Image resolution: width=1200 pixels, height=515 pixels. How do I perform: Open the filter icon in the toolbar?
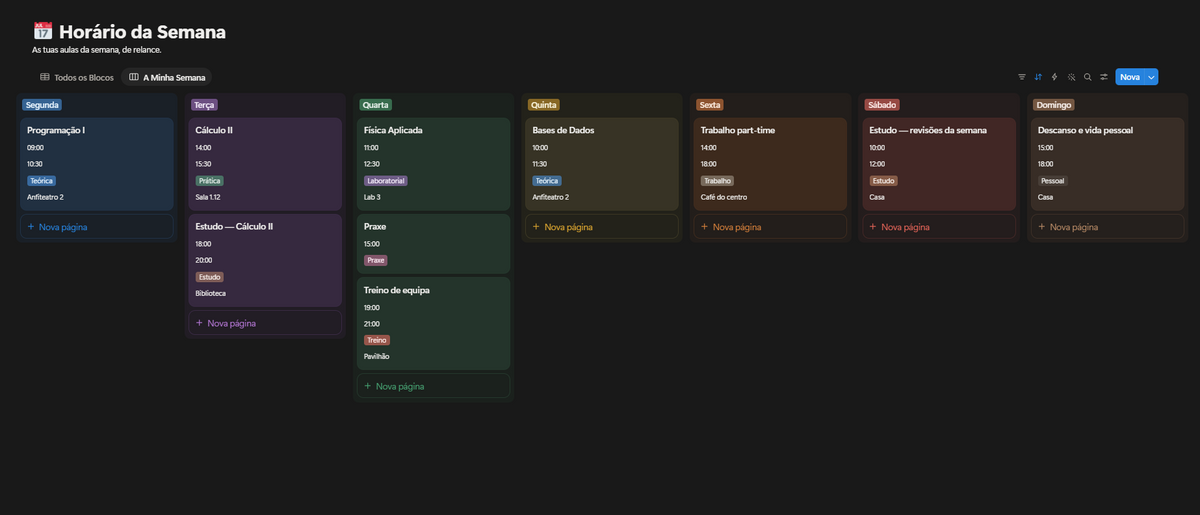click(1022, 77)
